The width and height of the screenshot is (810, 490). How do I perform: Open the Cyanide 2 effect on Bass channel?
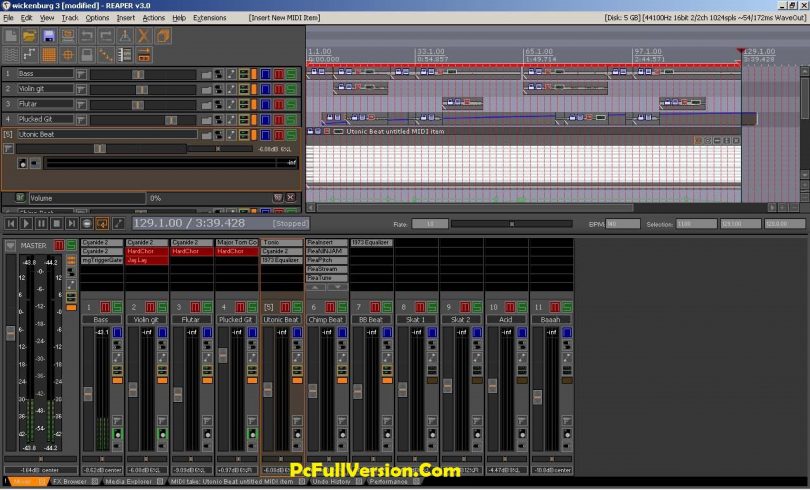101,242
